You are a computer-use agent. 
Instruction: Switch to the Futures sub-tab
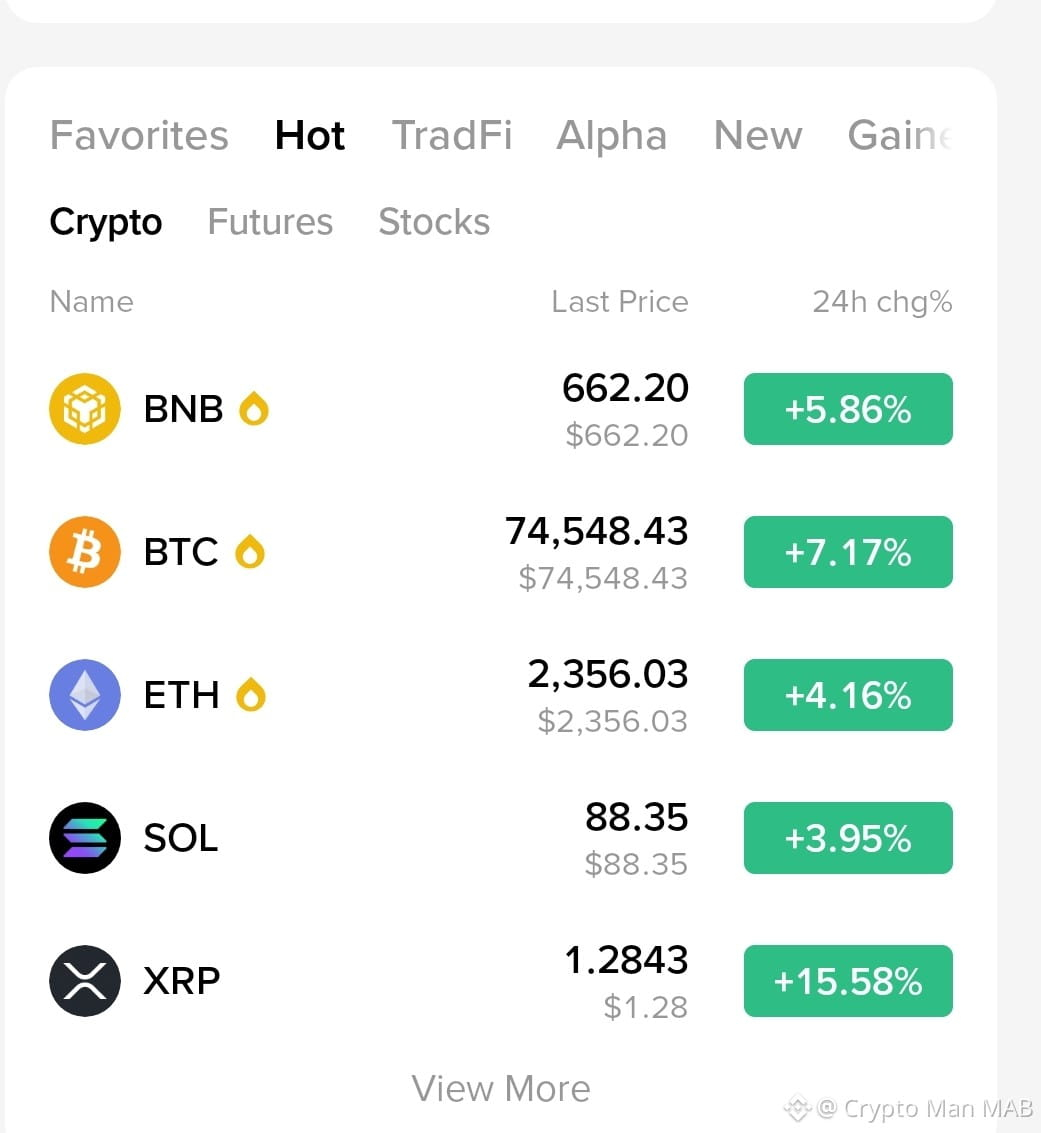click(270, 221)
